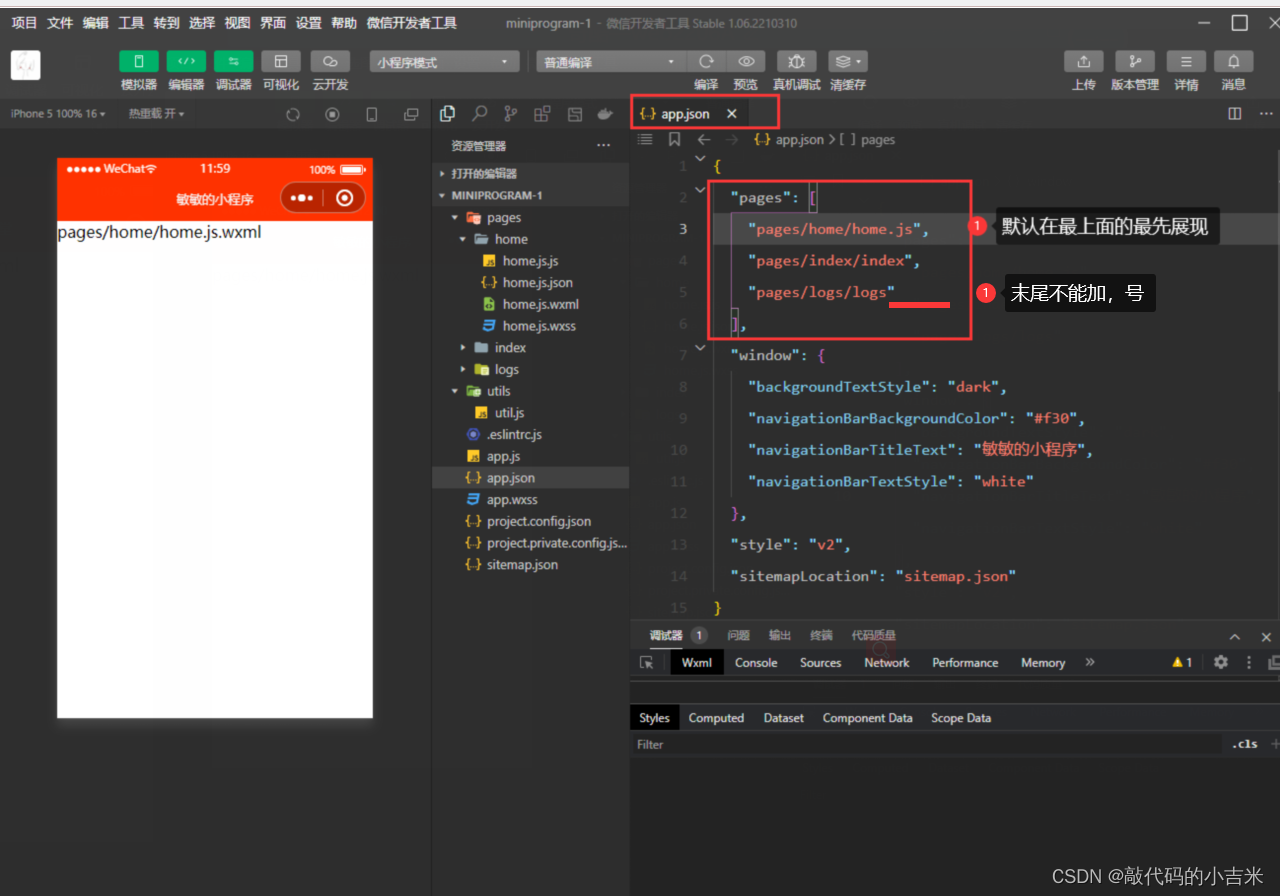Collapse the utils folder
Image resolution: width=1280 pixels, height=896 pixels.
point(530,391)
